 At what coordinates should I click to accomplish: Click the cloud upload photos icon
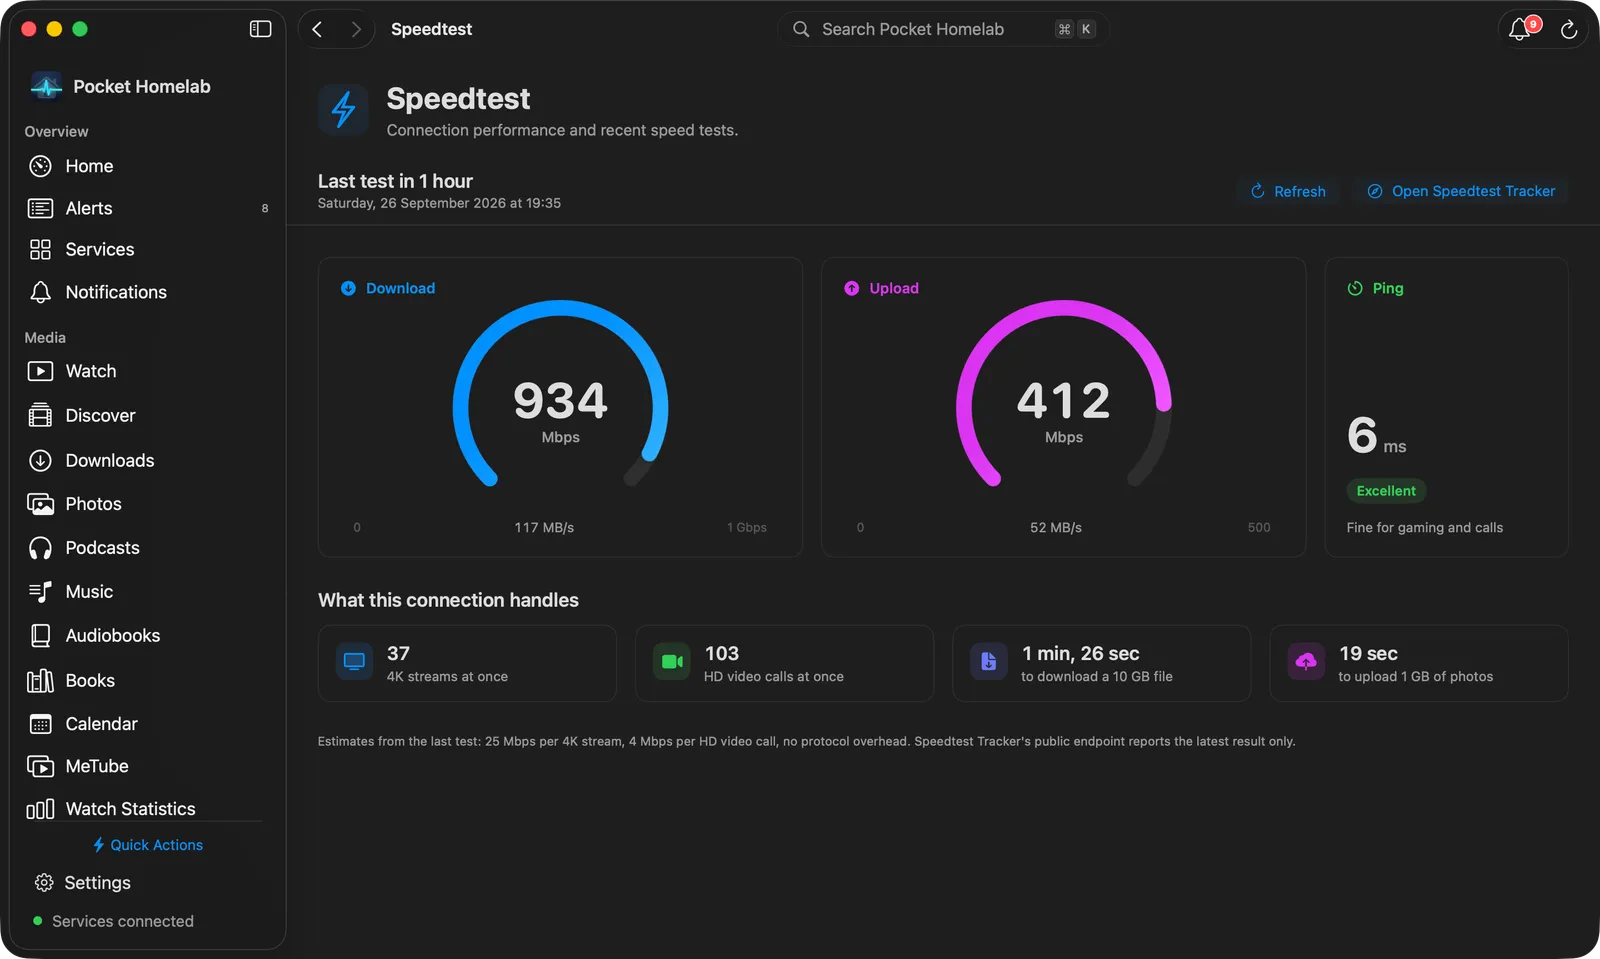point(1306,662)
